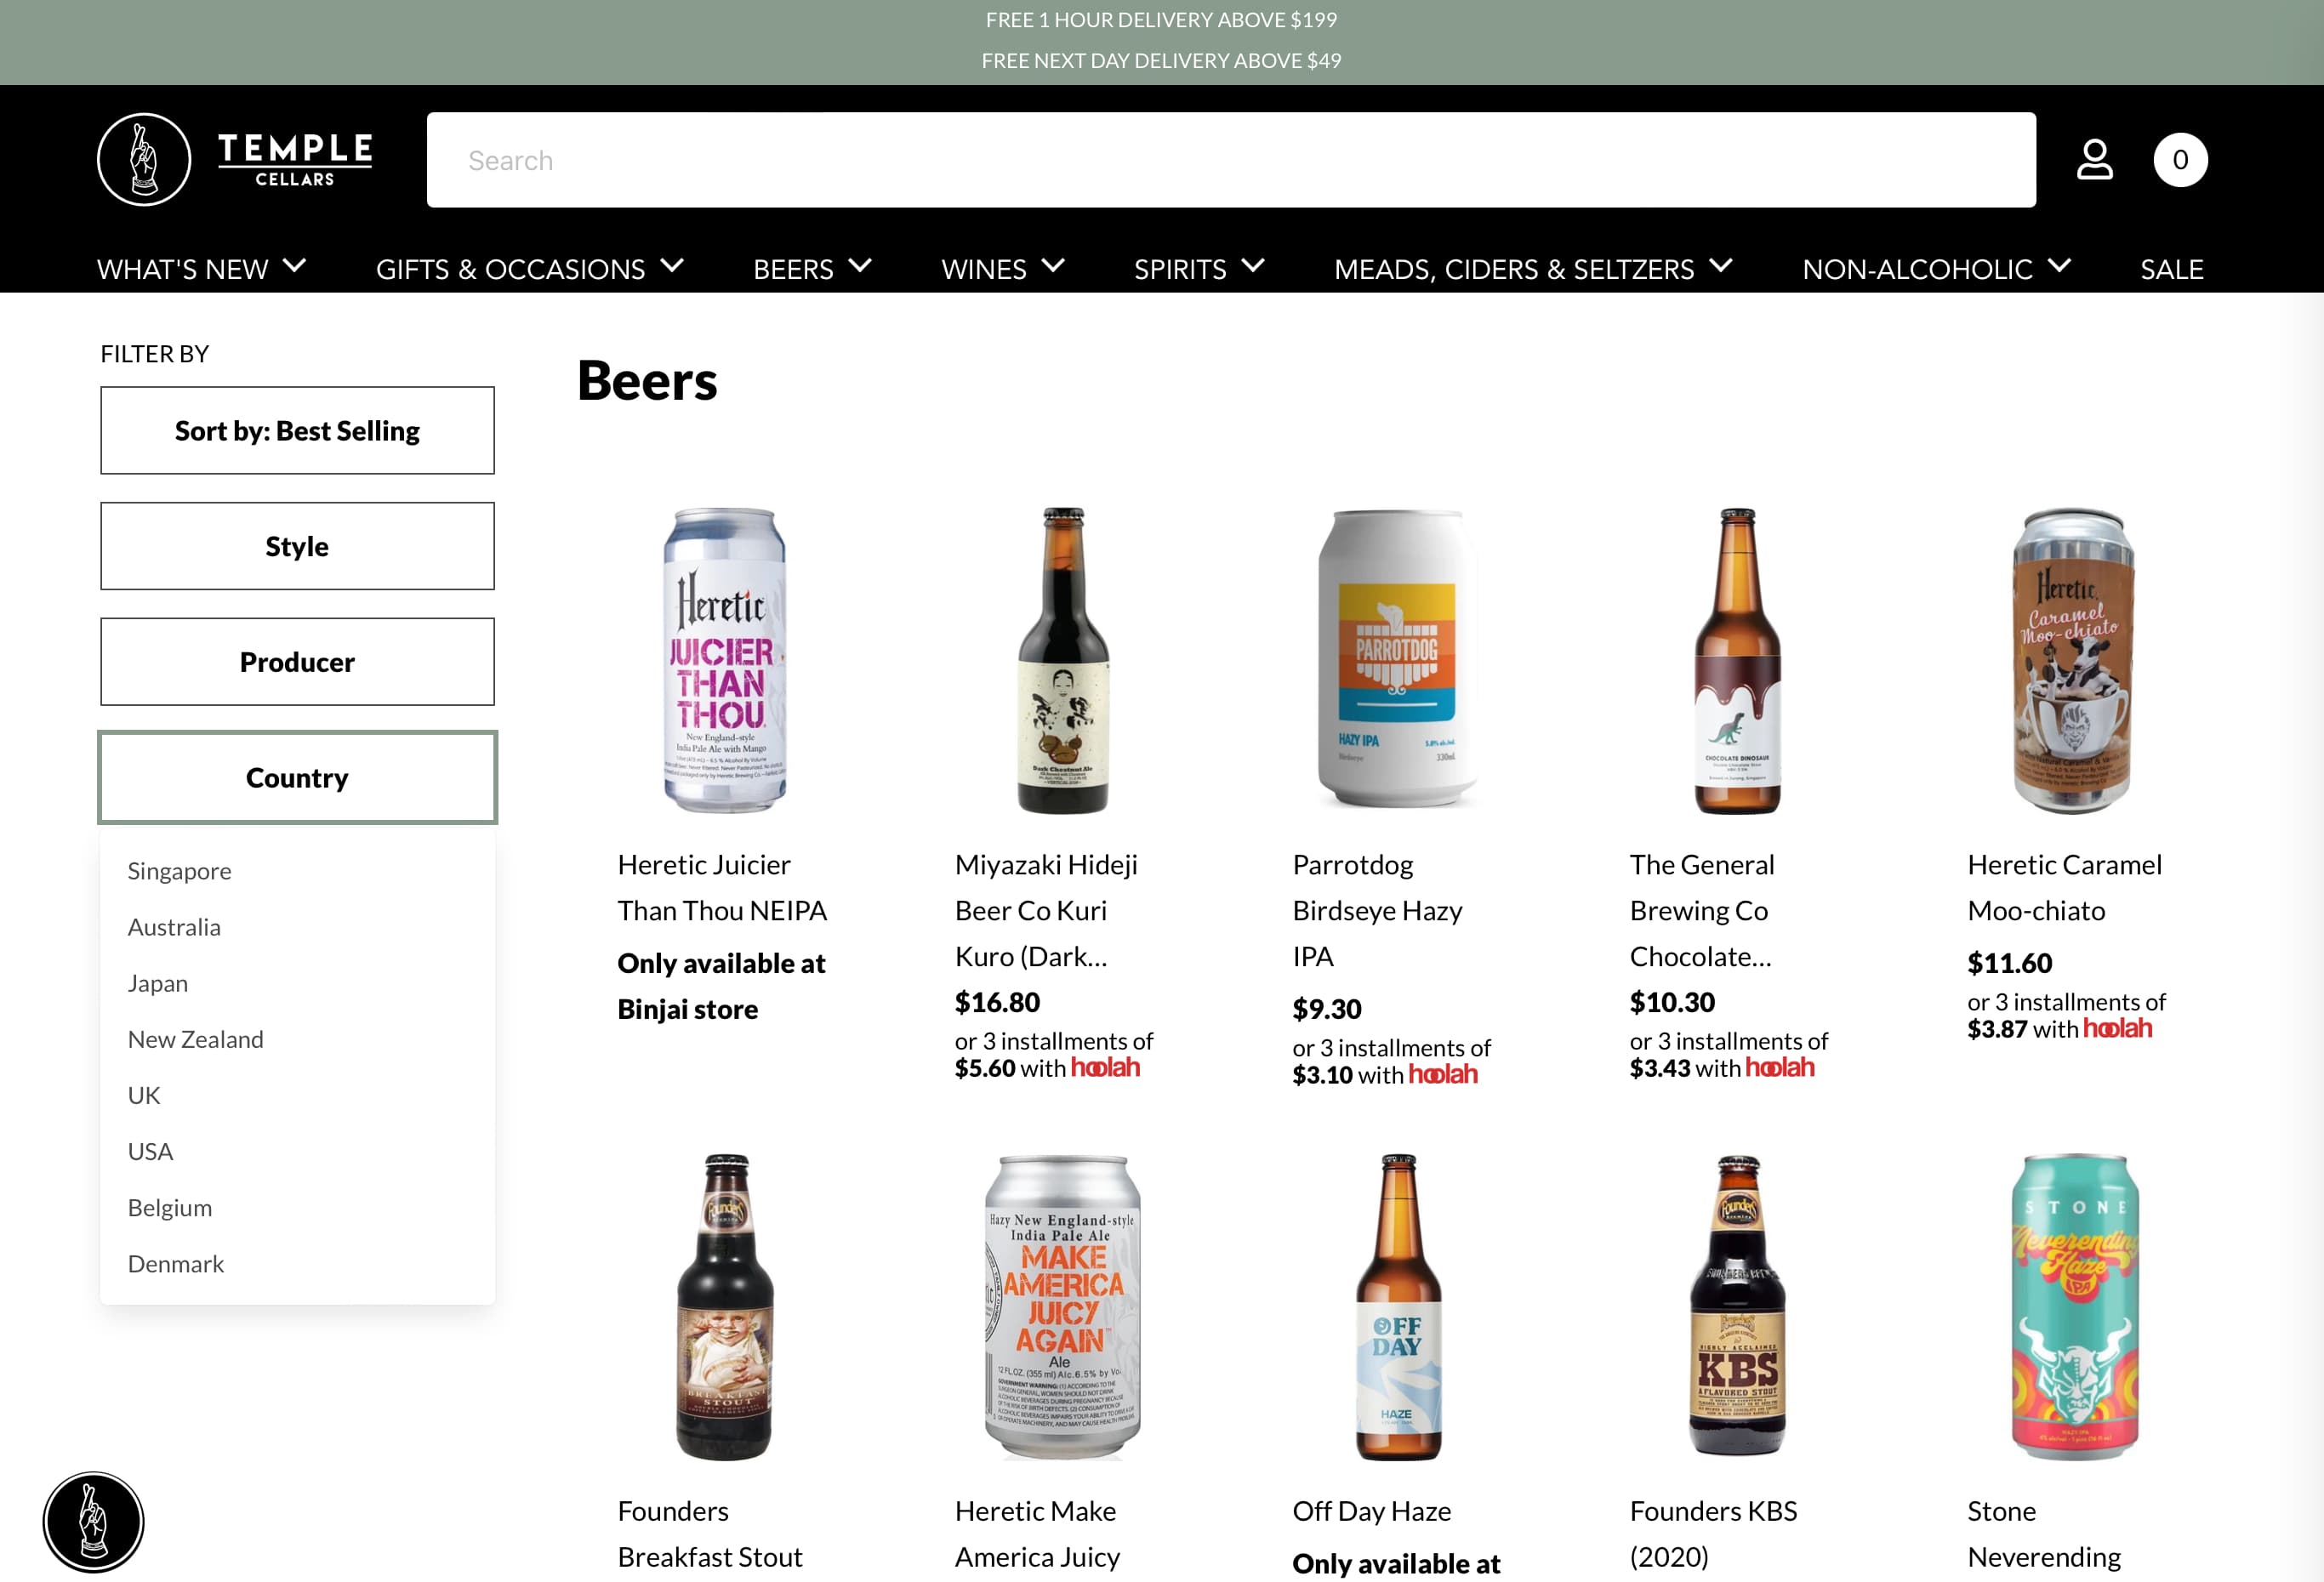The height and width of the screenshot is (1582, 2324).
Task: Open the SALE menu item
Action: 2171,268
